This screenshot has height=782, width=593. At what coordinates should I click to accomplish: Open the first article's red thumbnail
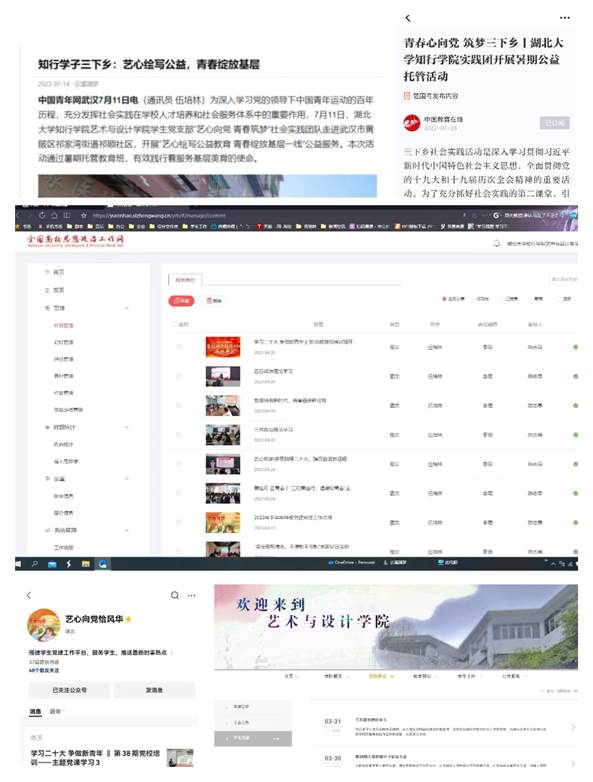click(223, 347)
